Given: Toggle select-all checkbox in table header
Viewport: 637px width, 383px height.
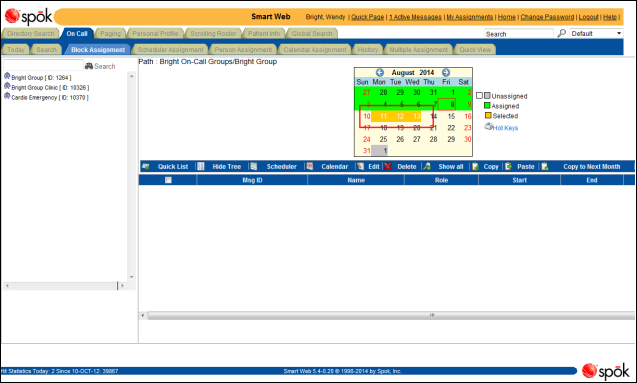Looking at the screenshot, I should (168, 180).
